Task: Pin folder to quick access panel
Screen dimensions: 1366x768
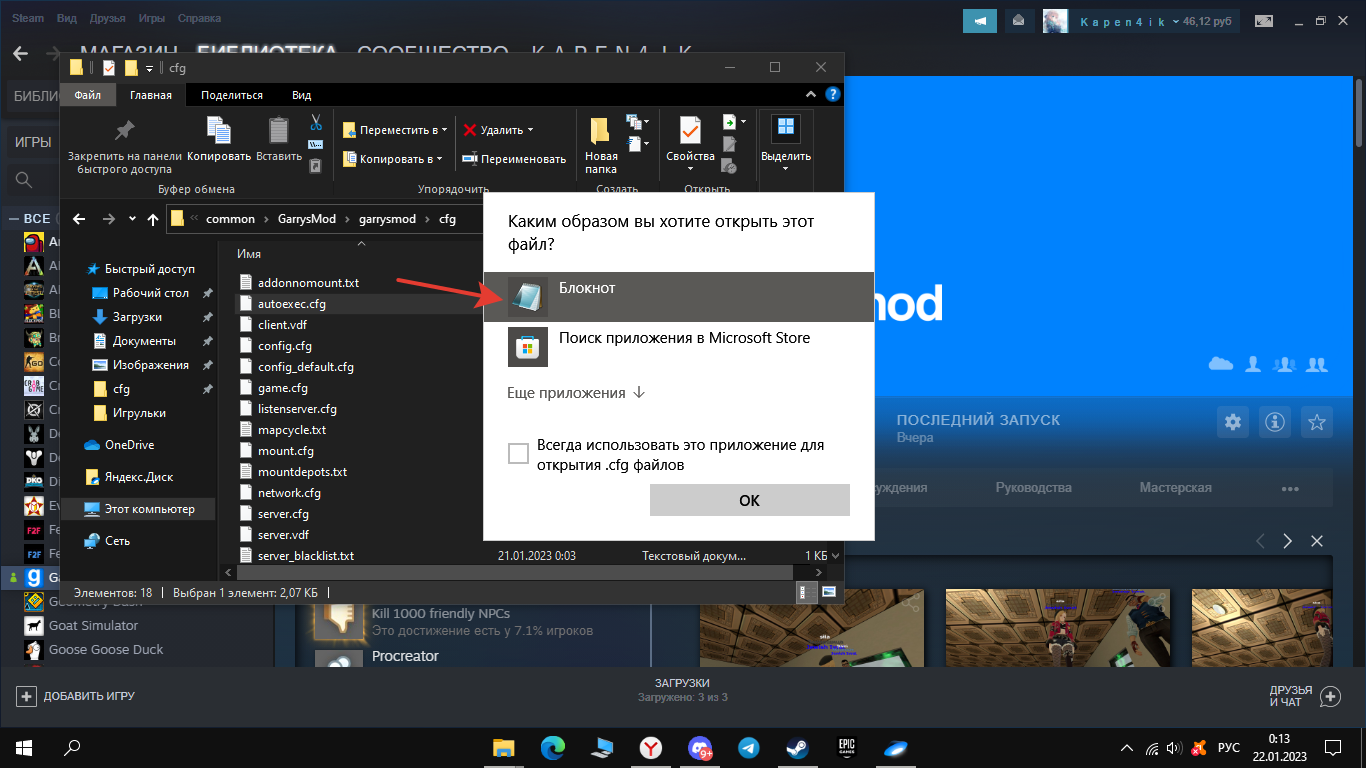Action: [125, 146]
